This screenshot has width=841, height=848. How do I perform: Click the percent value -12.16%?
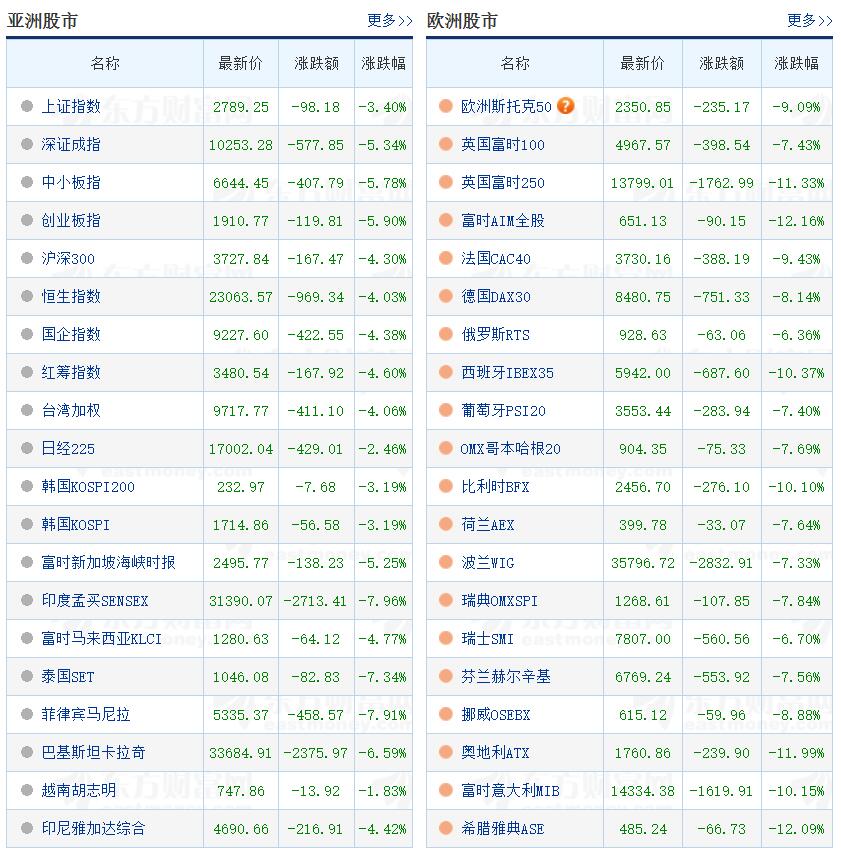tap(796, 221)
